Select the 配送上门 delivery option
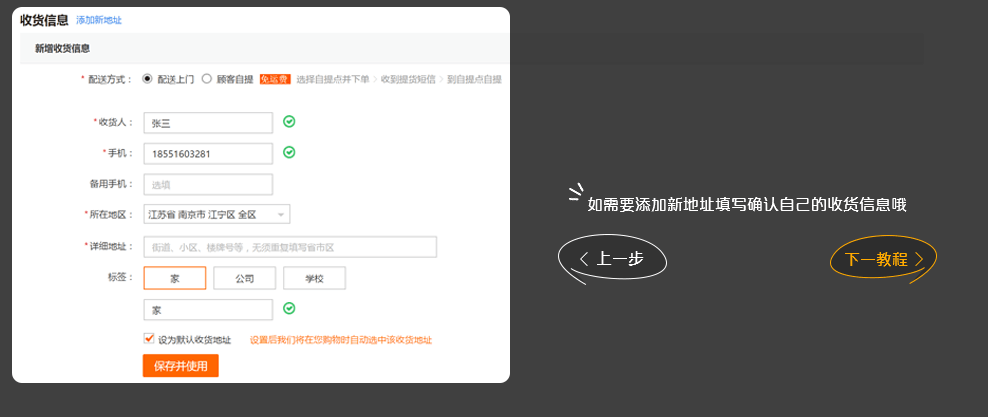 pos(148,78)
